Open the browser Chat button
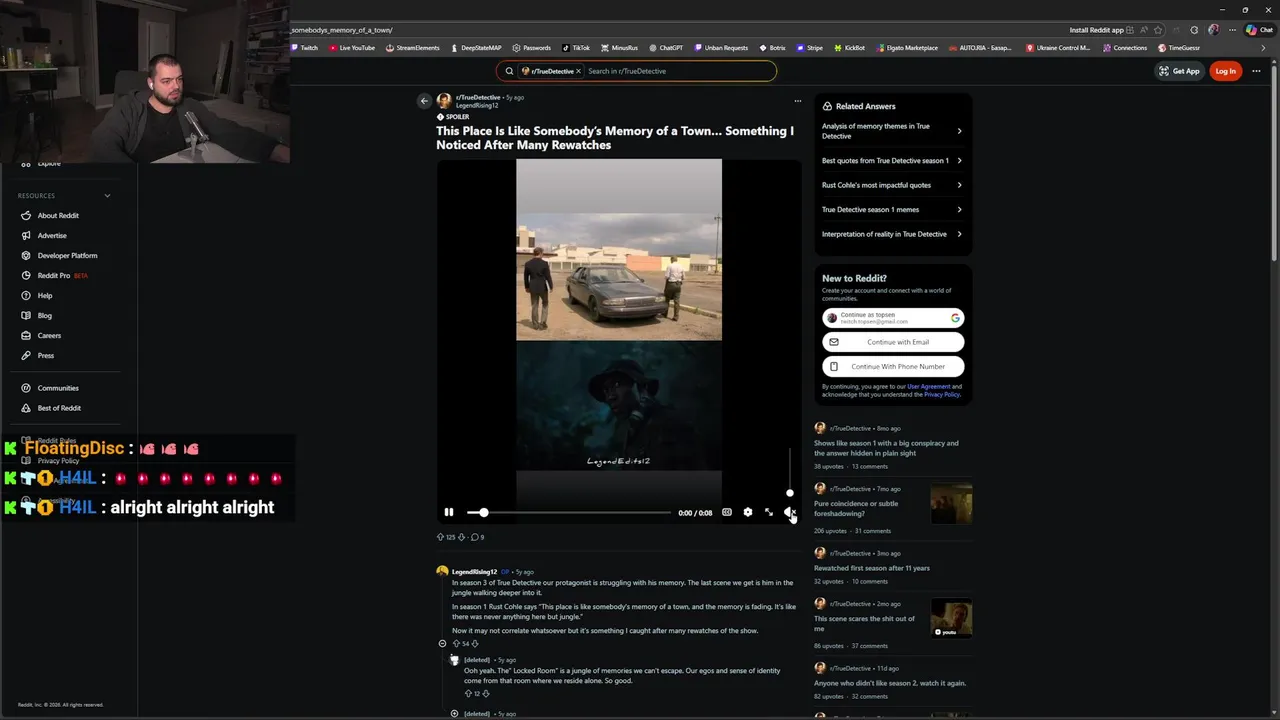Image resolution: width=1280 pixels, height=720 pixels. click(x=1259, y=30)
